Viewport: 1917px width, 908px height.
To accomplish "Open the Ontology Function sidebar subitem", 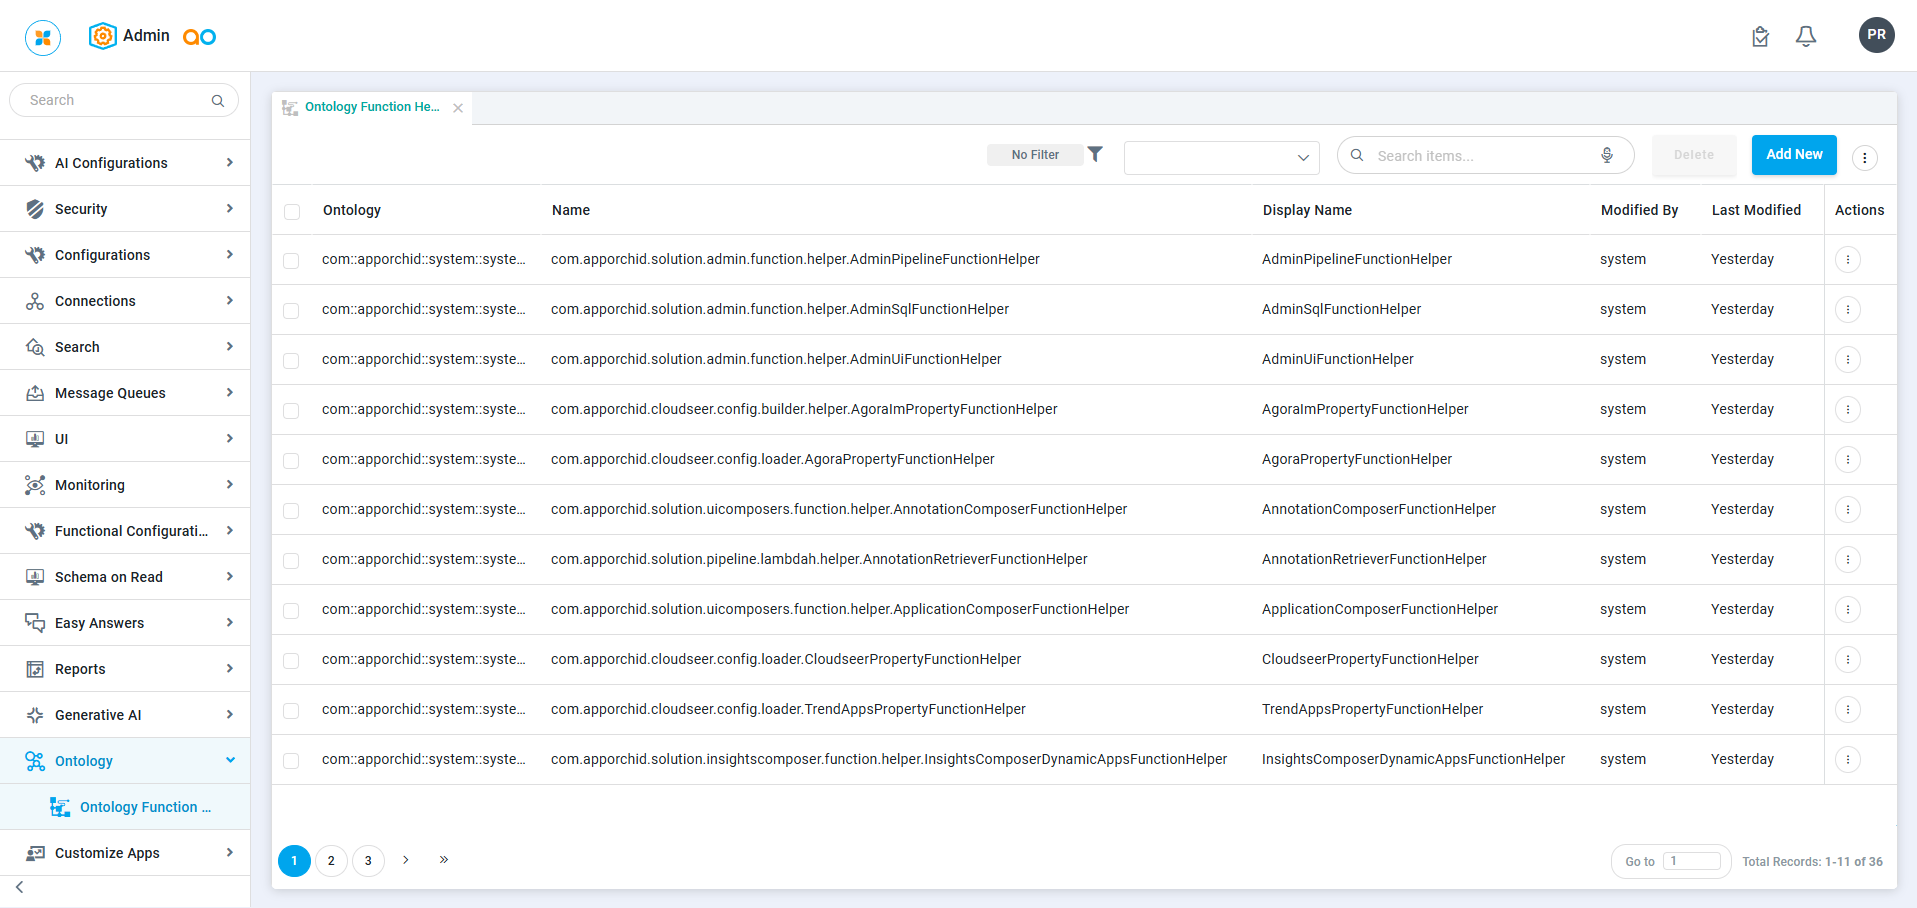I will click(x=145, y=807).
